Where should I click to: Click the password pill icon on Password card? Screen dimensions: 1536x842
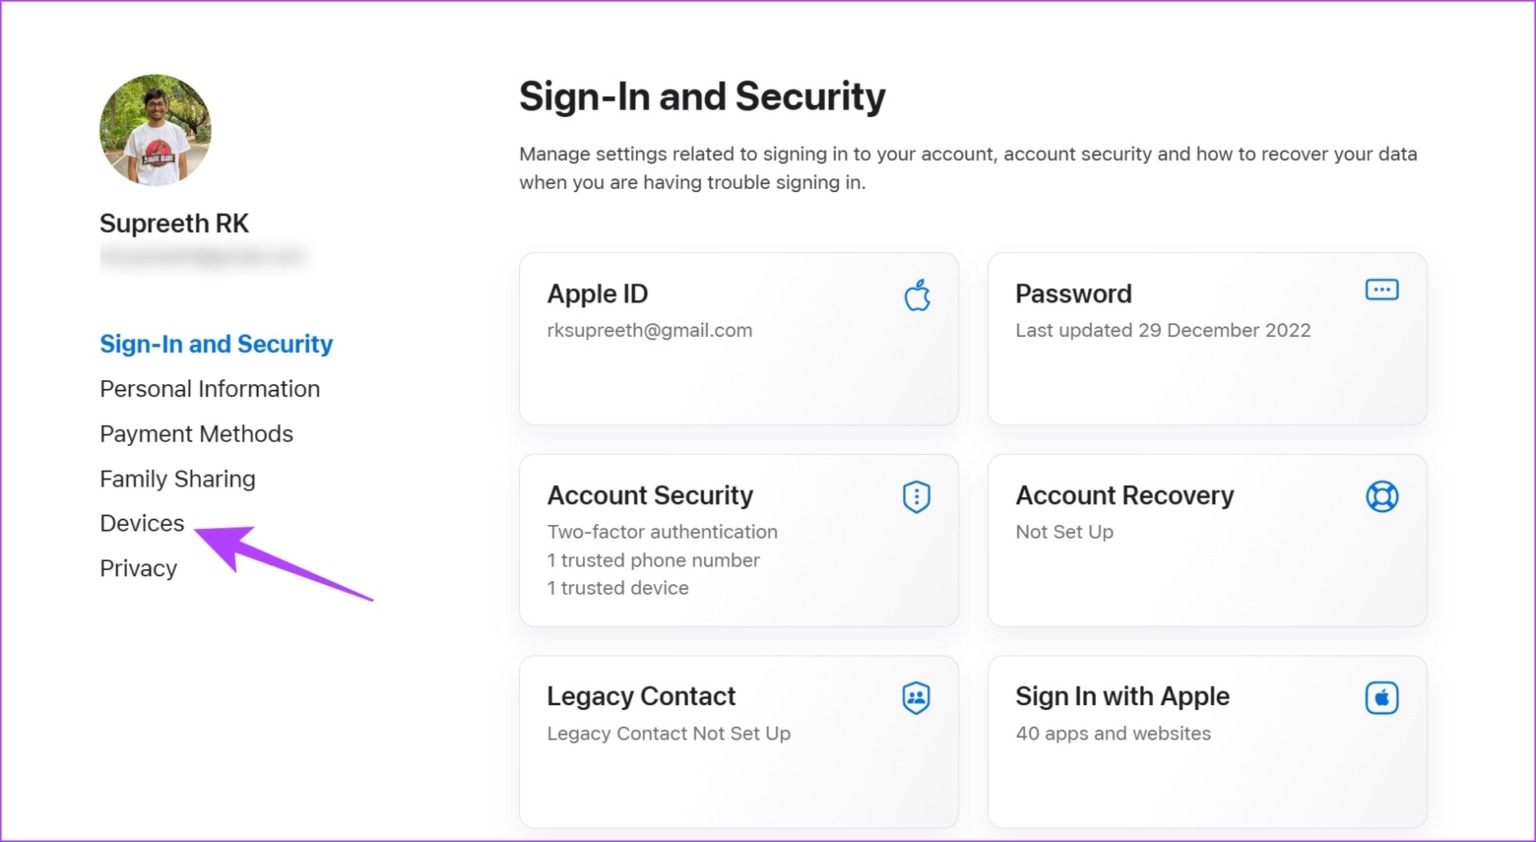(x=1381, y=289)
